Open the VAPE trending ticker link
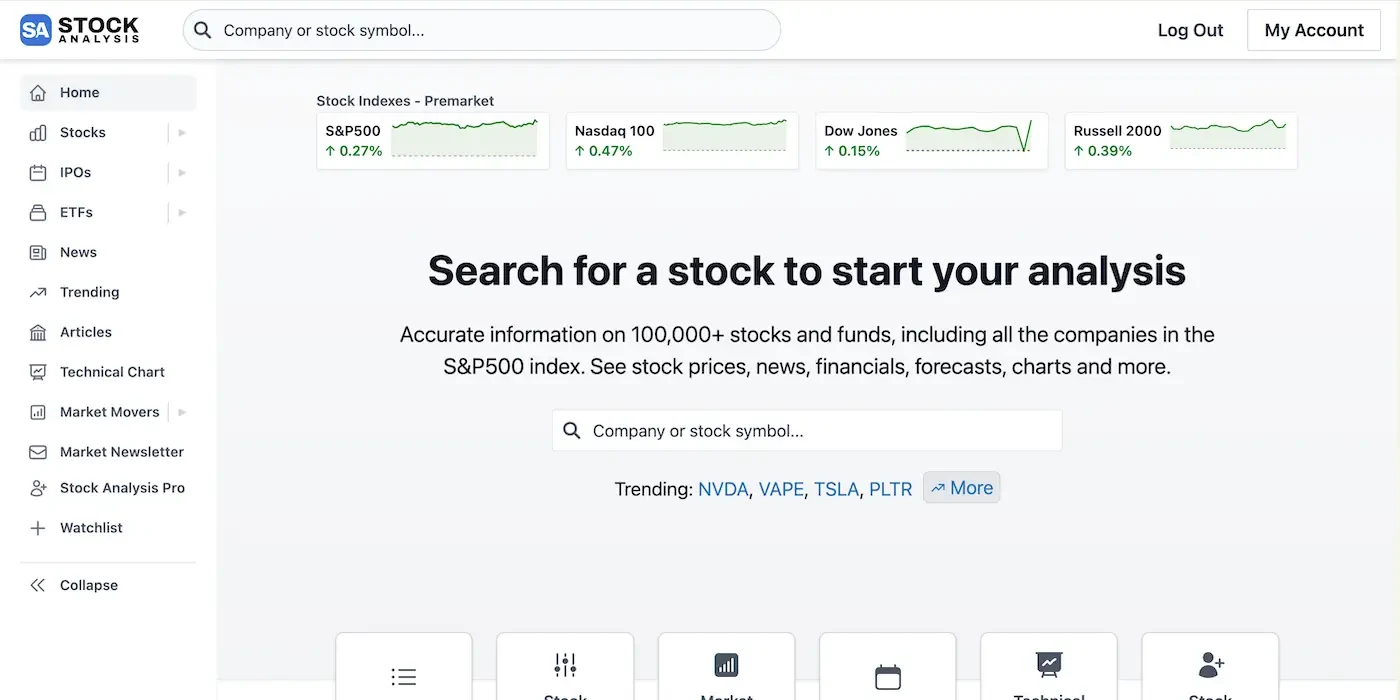This screenshot has width=1400, height=700. [781, 489]
